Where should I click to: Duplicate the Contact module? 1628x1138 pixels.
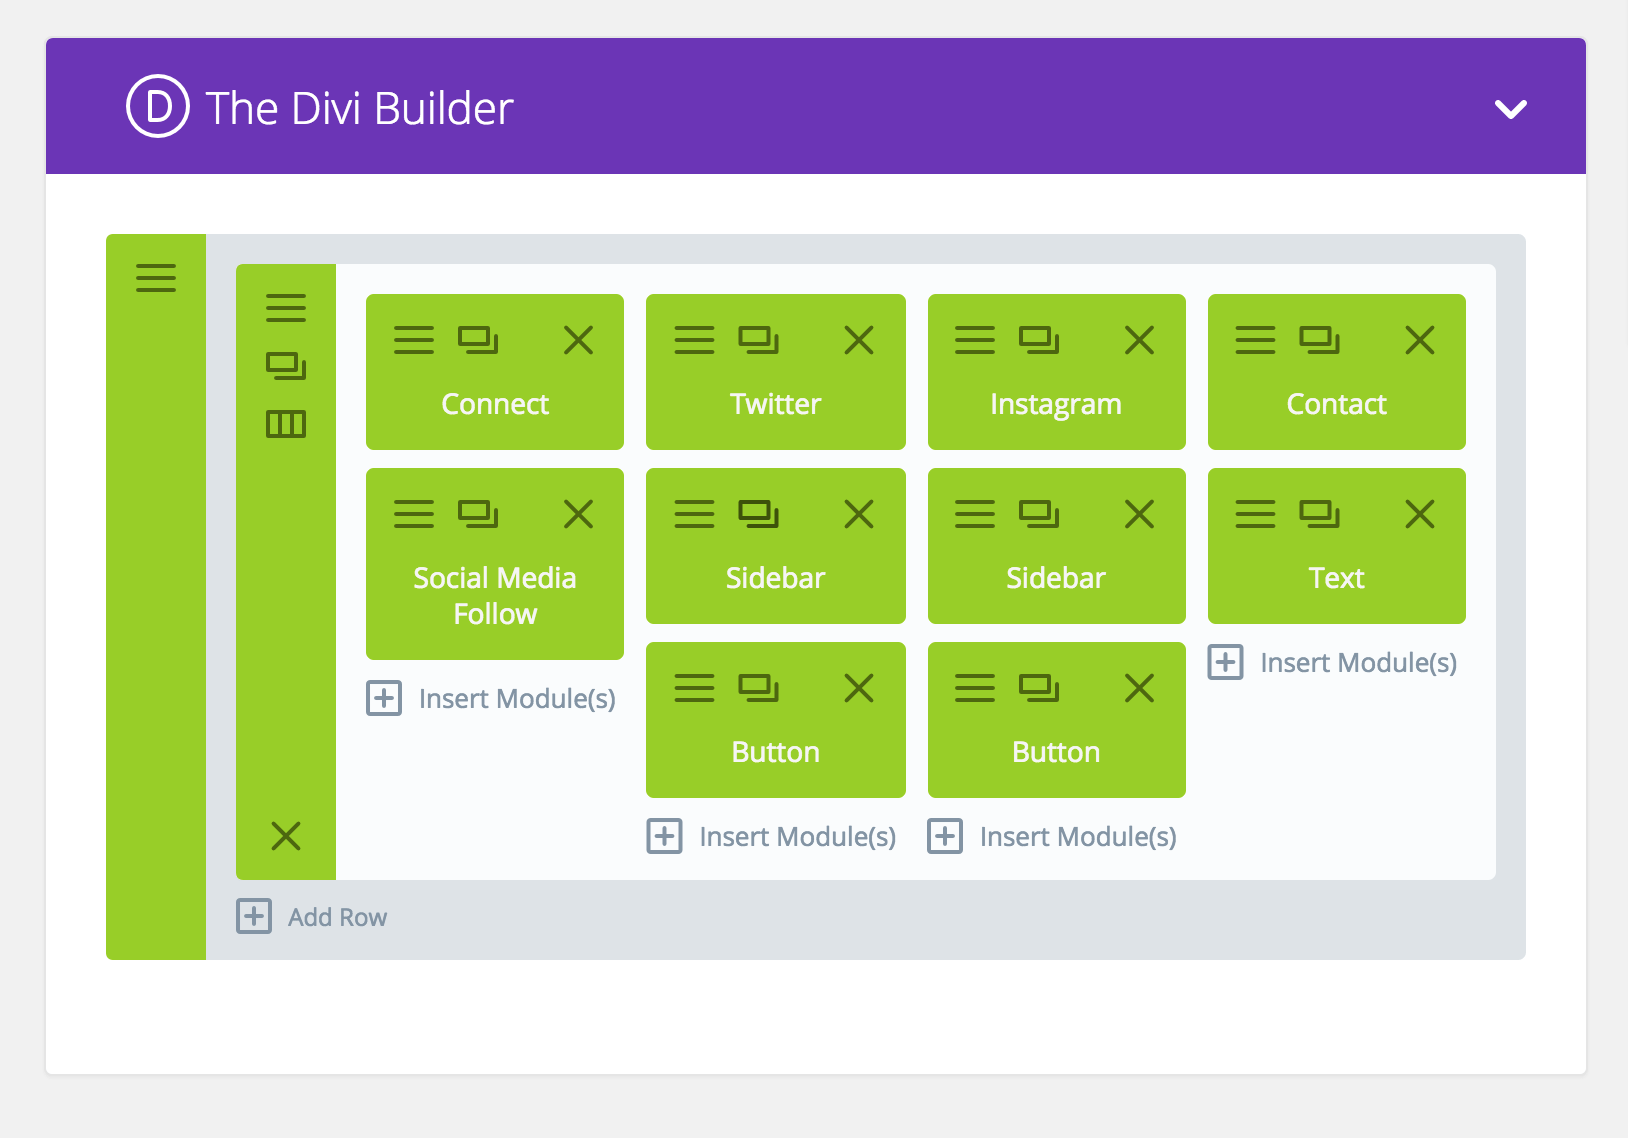[x=1319, y=340]
